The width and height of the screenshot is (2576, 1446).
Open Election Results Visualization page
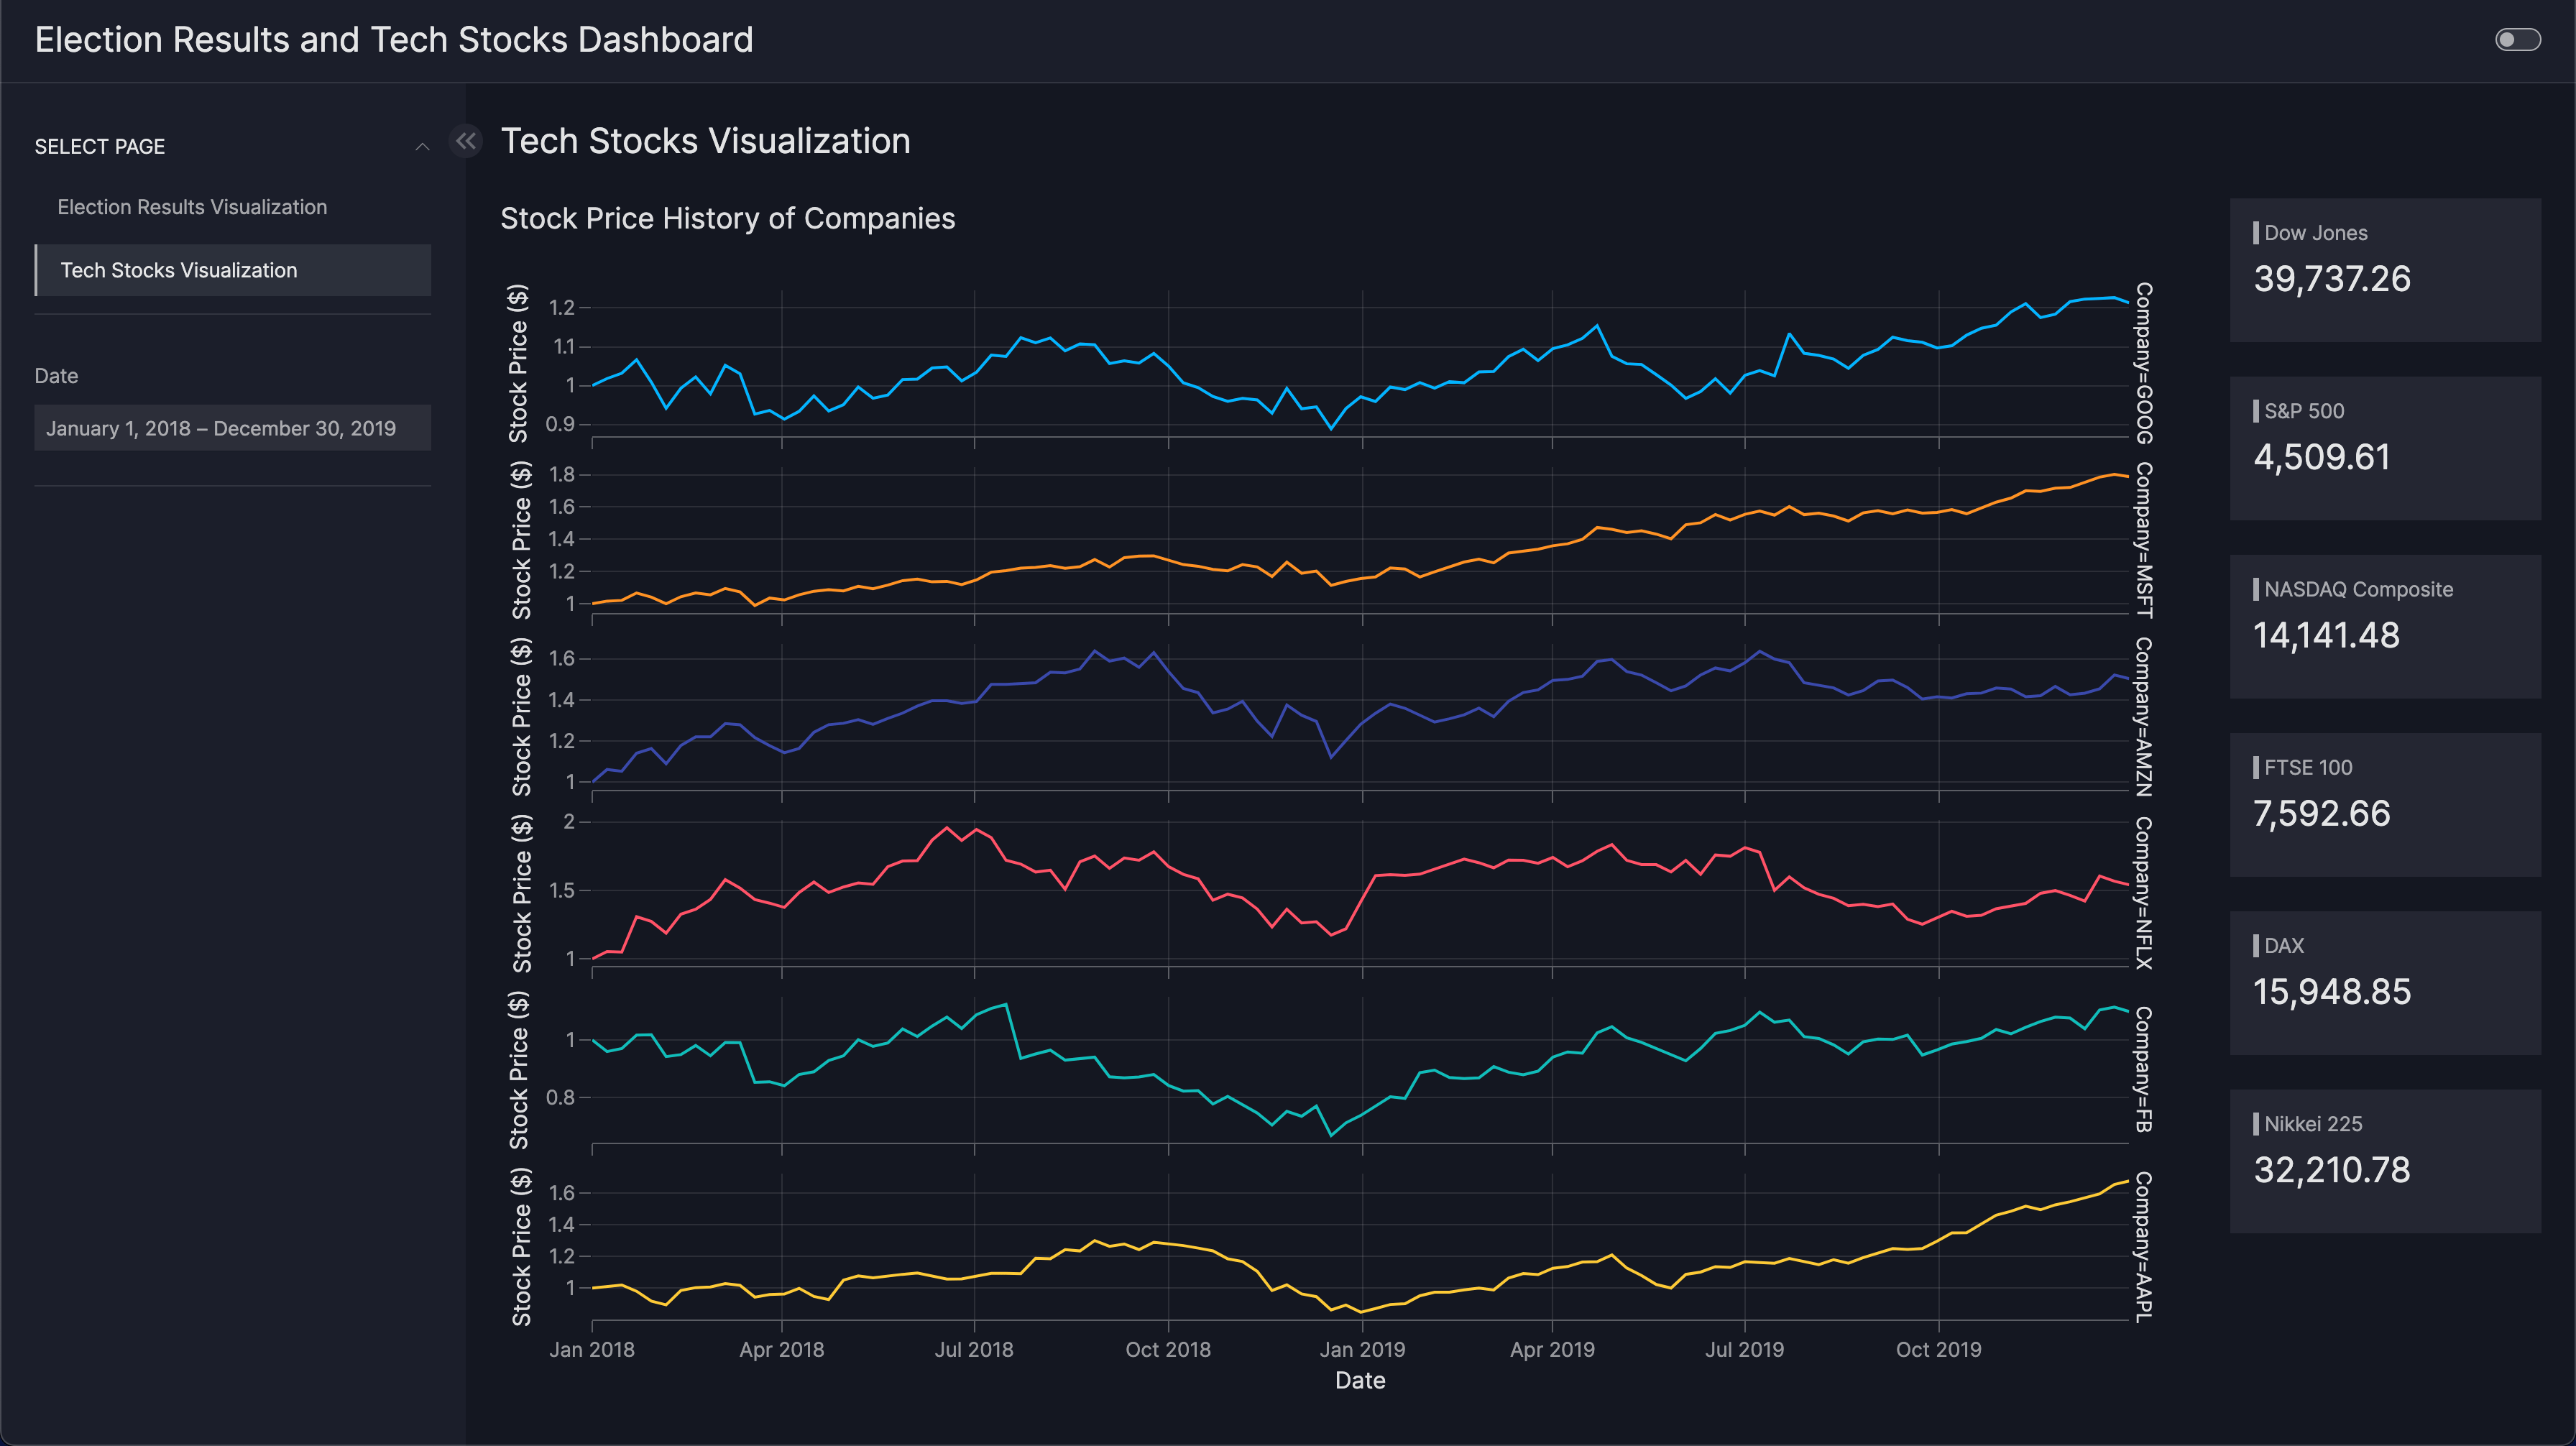click(192, 207)
